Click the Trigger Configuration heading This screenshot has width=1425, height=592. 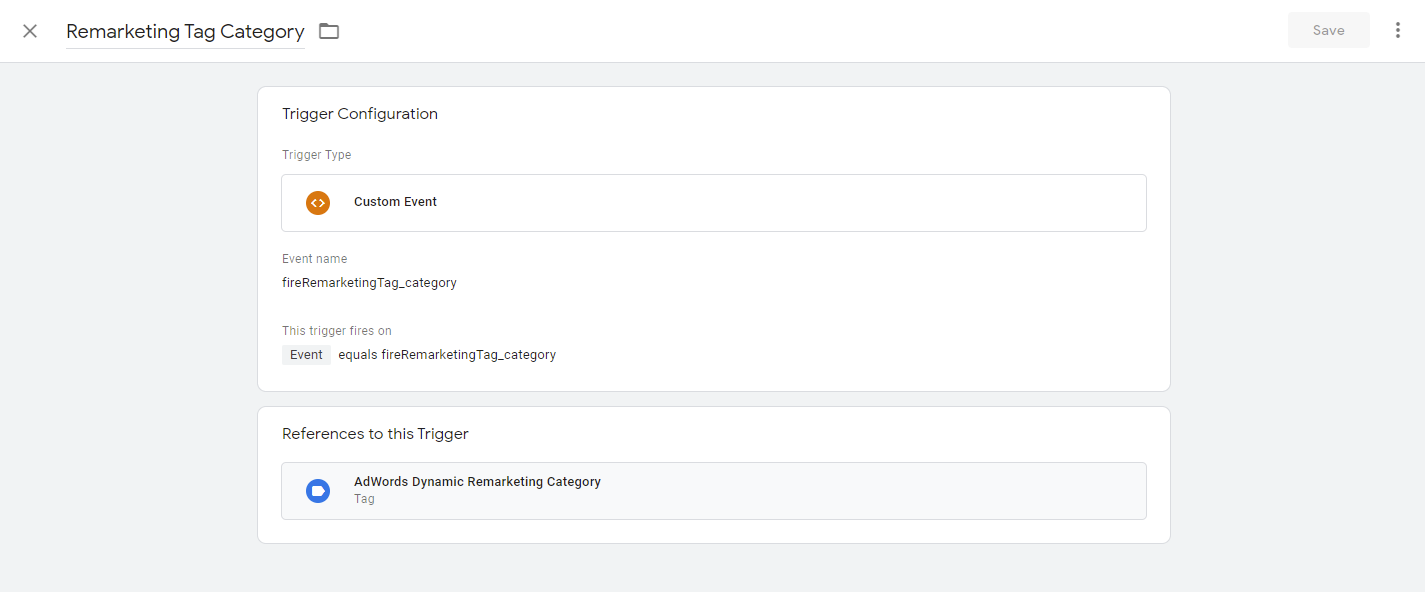360,114
